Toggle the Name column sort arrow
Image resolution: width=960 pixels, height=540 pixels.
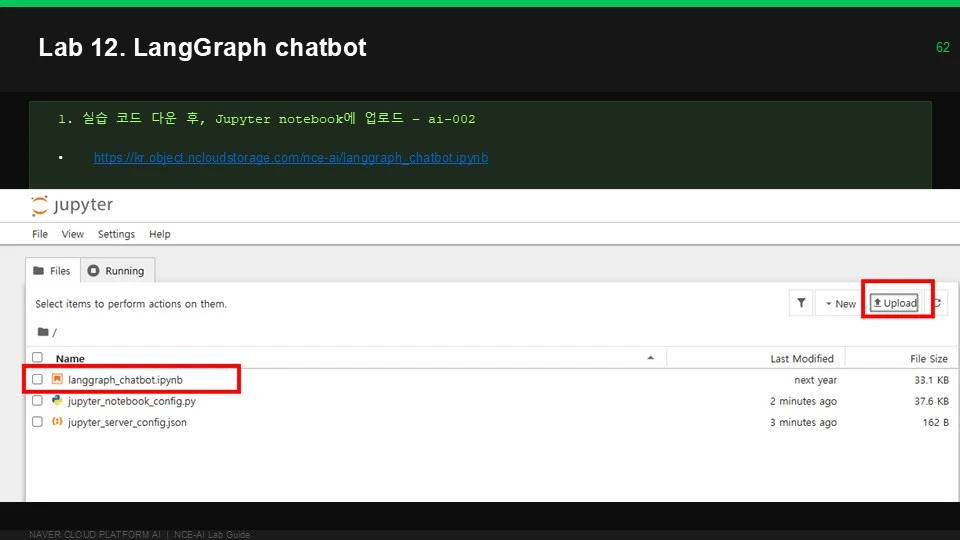pos(650,358)
